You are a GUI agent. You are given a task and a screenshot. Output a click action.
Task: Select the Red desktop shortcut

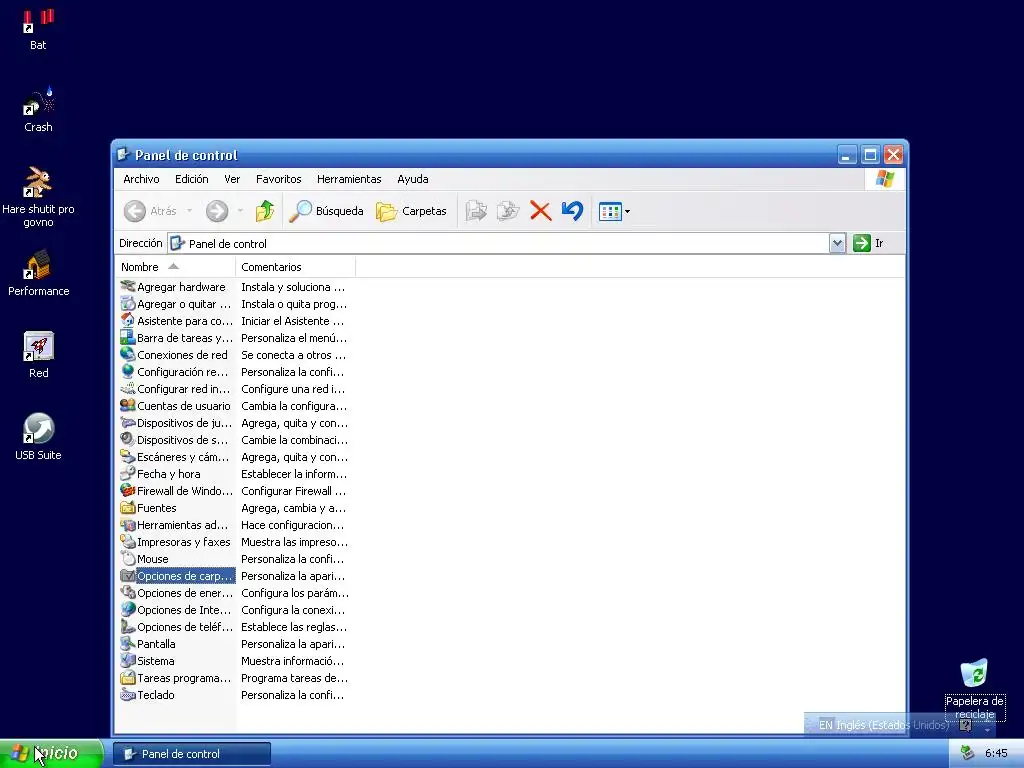(x=38, y=355)
